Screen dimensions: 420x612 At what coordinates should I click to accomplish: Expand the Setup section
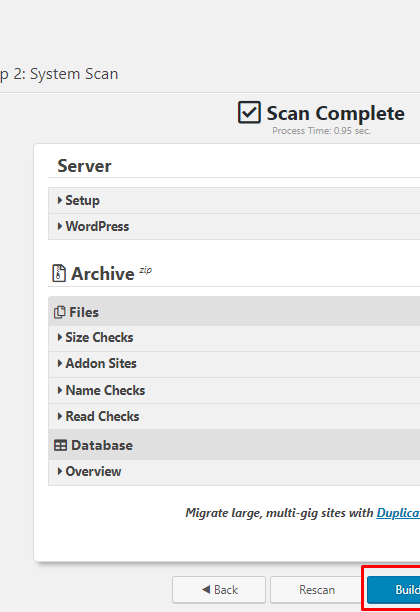(x=234, y=200)
